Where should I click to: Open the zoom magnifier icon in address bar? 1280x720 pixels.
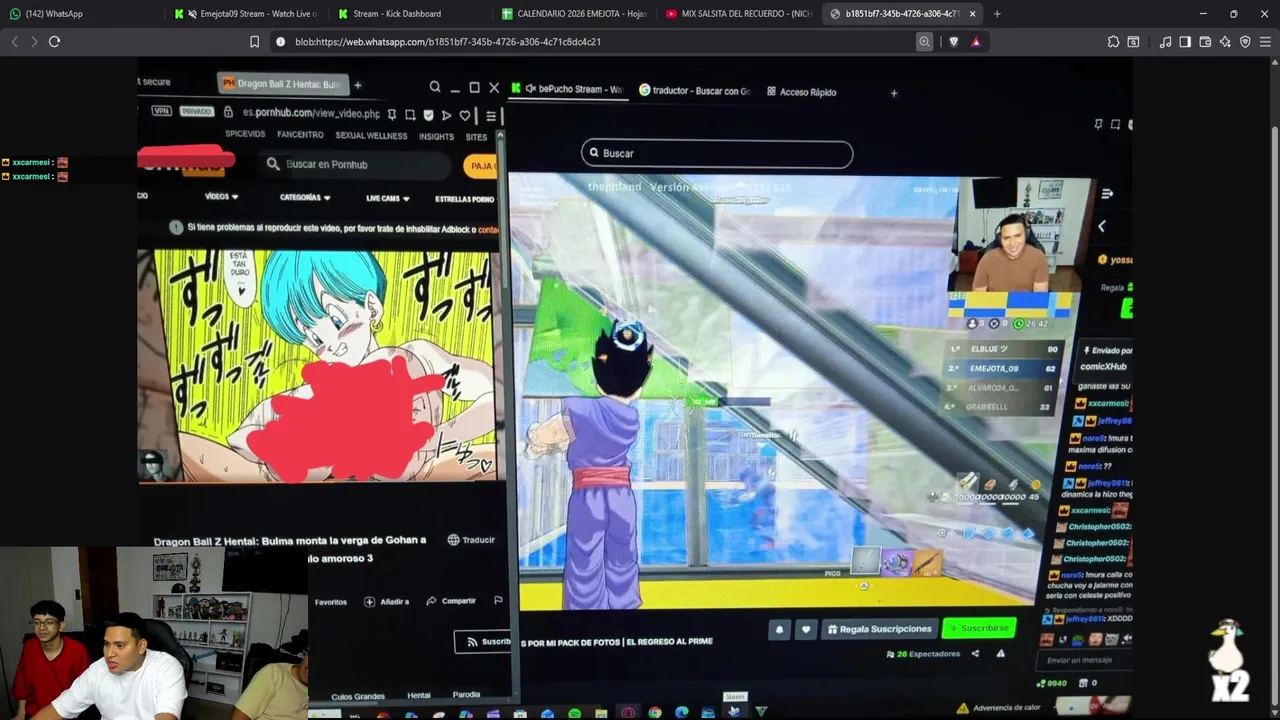click(924, 42)
